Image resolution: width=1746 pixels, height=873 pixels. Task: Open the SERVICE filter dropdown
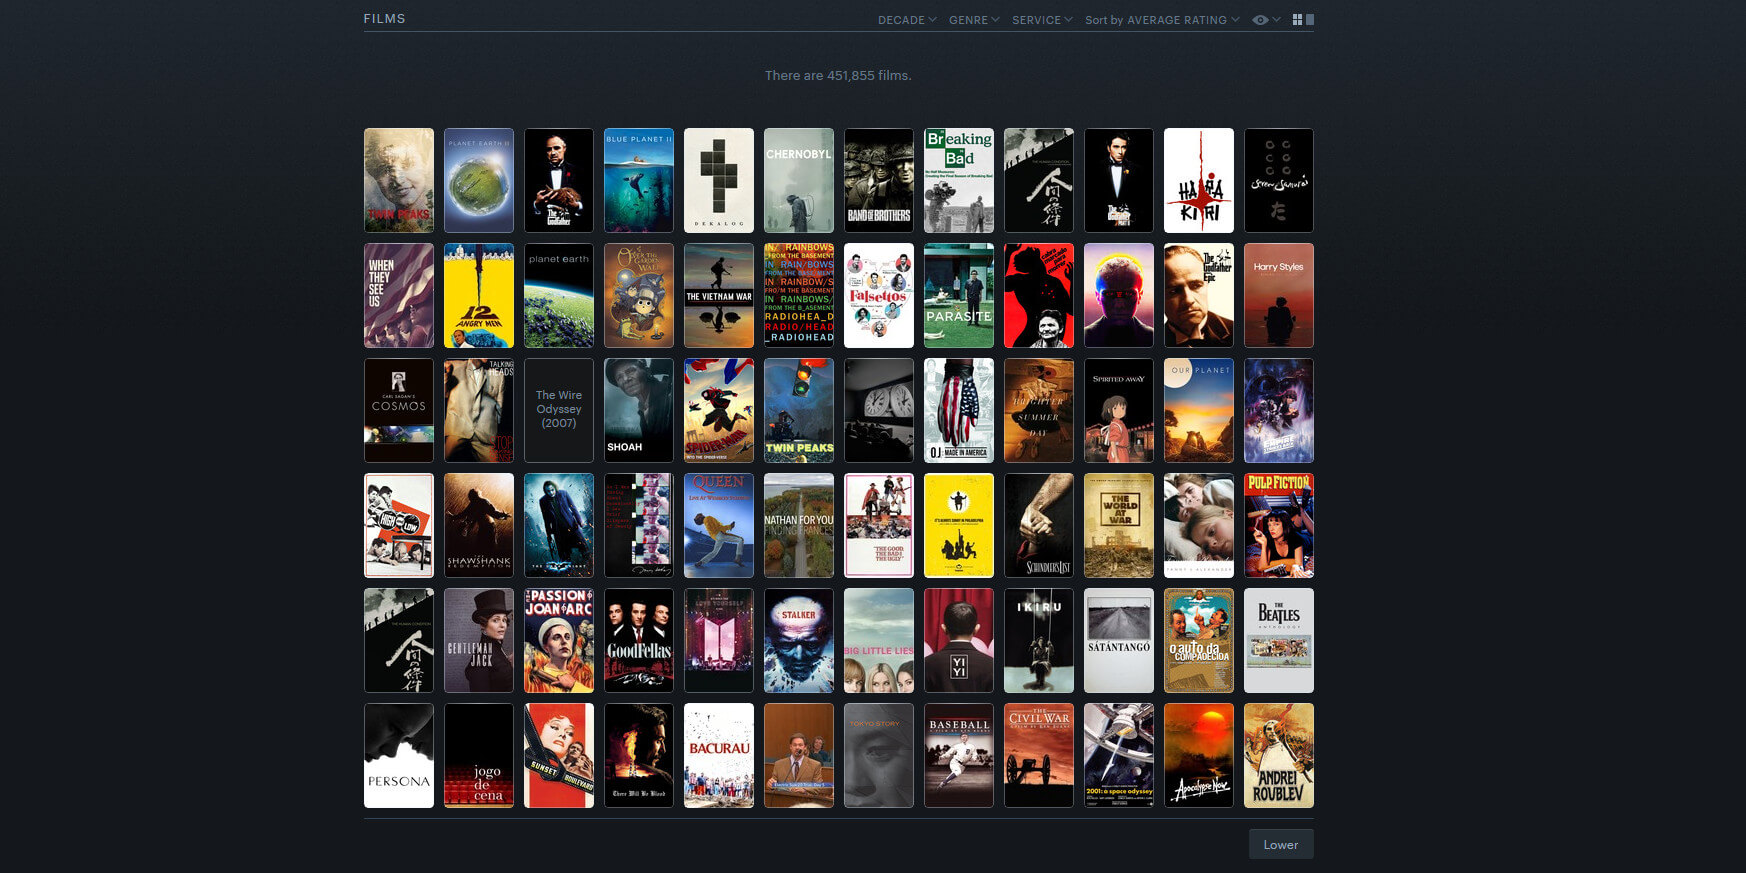(x=1041, y=20)
